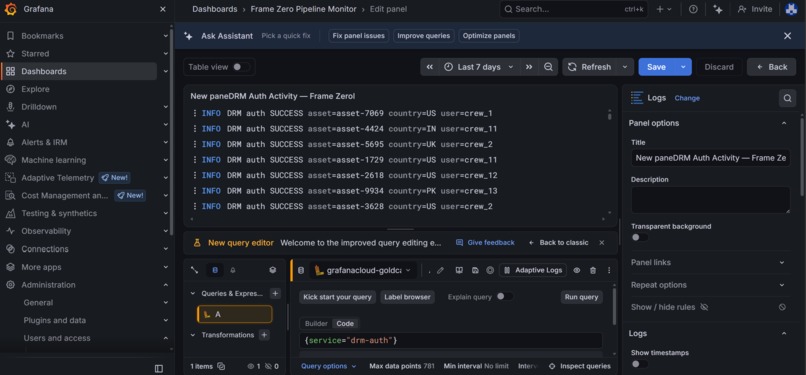Switch to the Code tab
This screenshot has width=806, height=375.
coord(345,324)
